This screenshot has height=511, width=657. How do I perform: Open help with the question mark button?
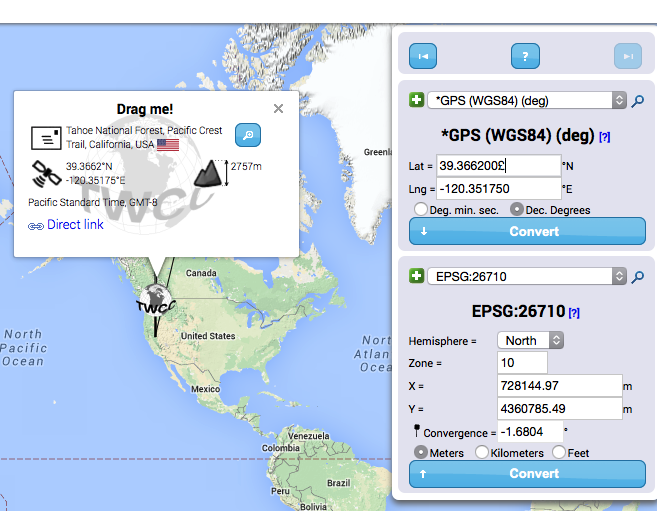[525, 57]
